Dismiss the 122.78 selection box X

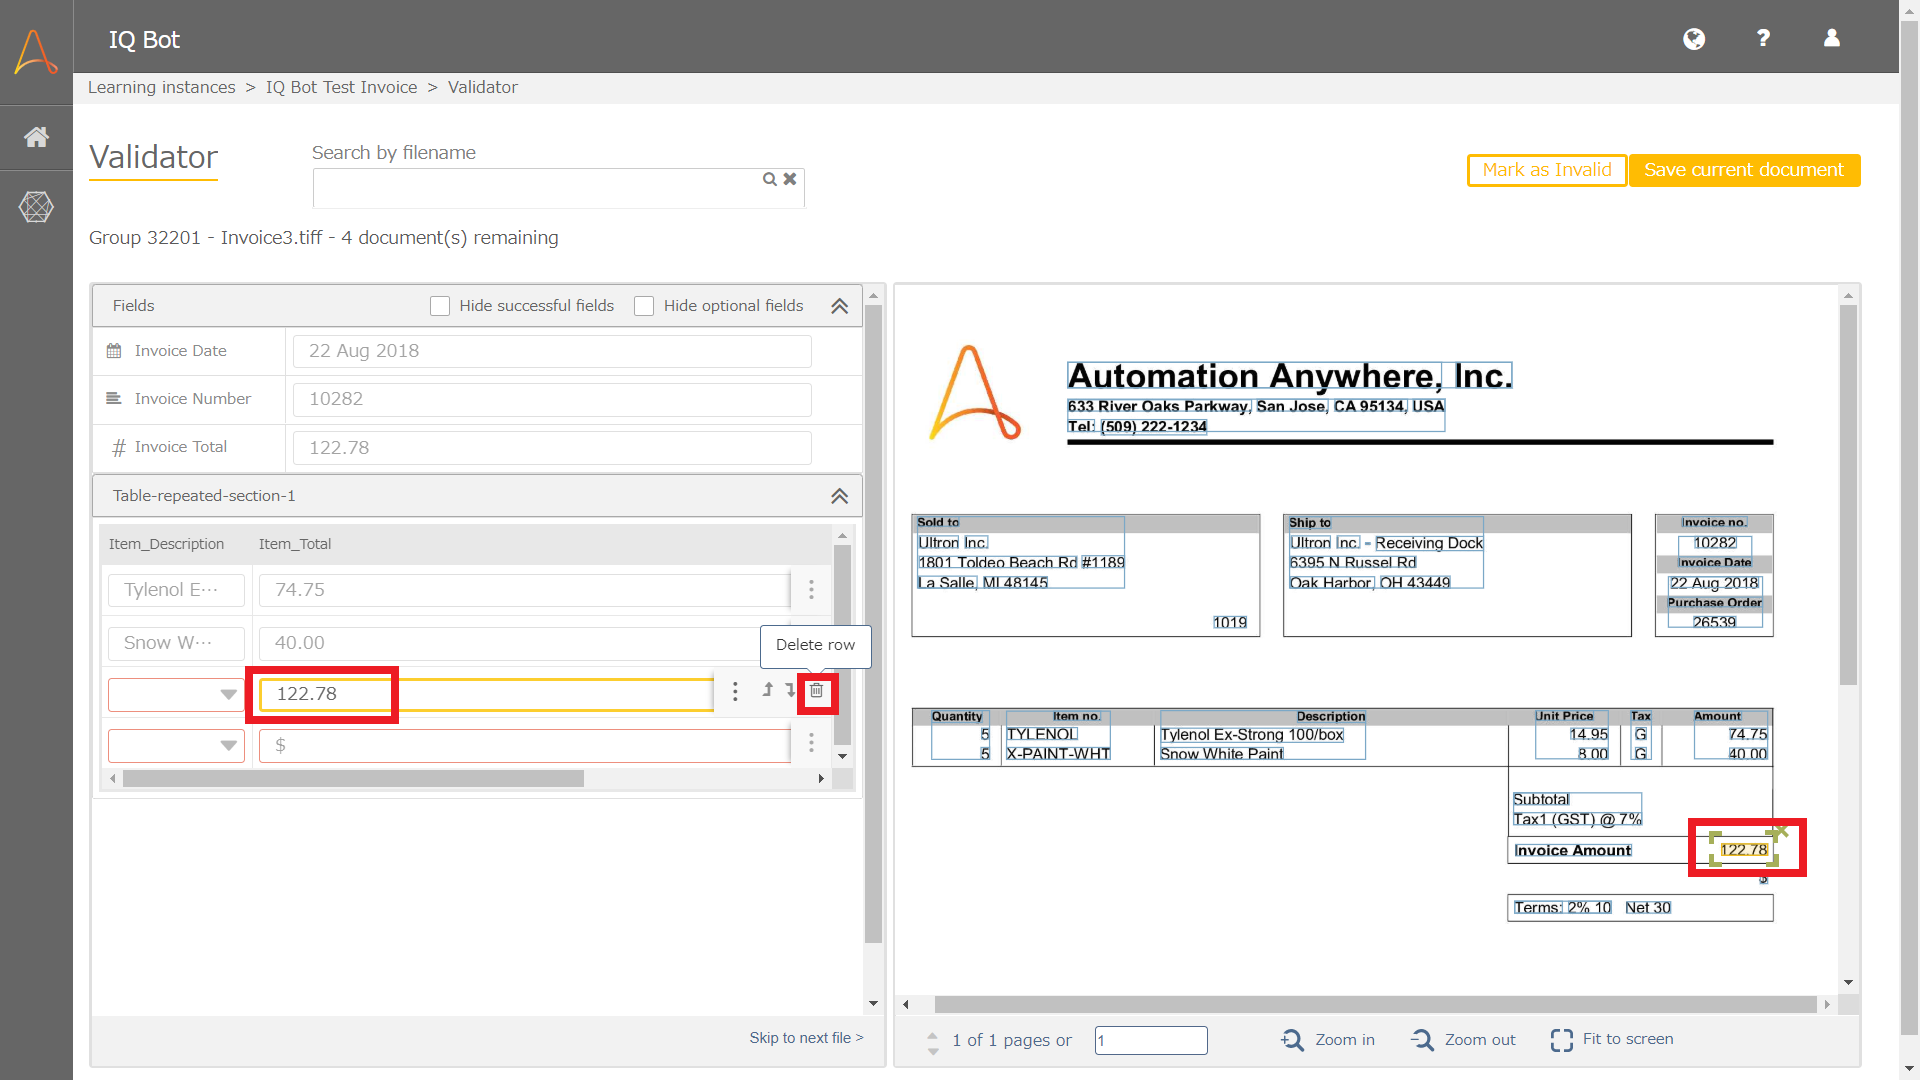tap(1781, 830)
